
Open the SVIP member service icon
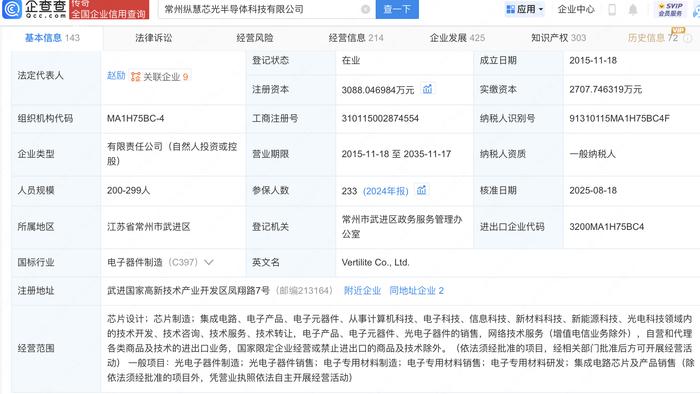pyautogui.click(x=670, y=9)
